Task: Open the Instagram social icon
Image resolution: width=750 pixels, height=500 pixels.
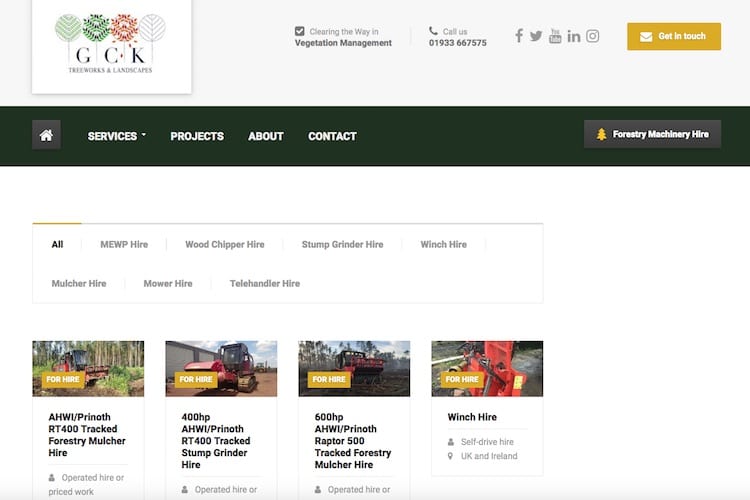Action: point(593,36)
